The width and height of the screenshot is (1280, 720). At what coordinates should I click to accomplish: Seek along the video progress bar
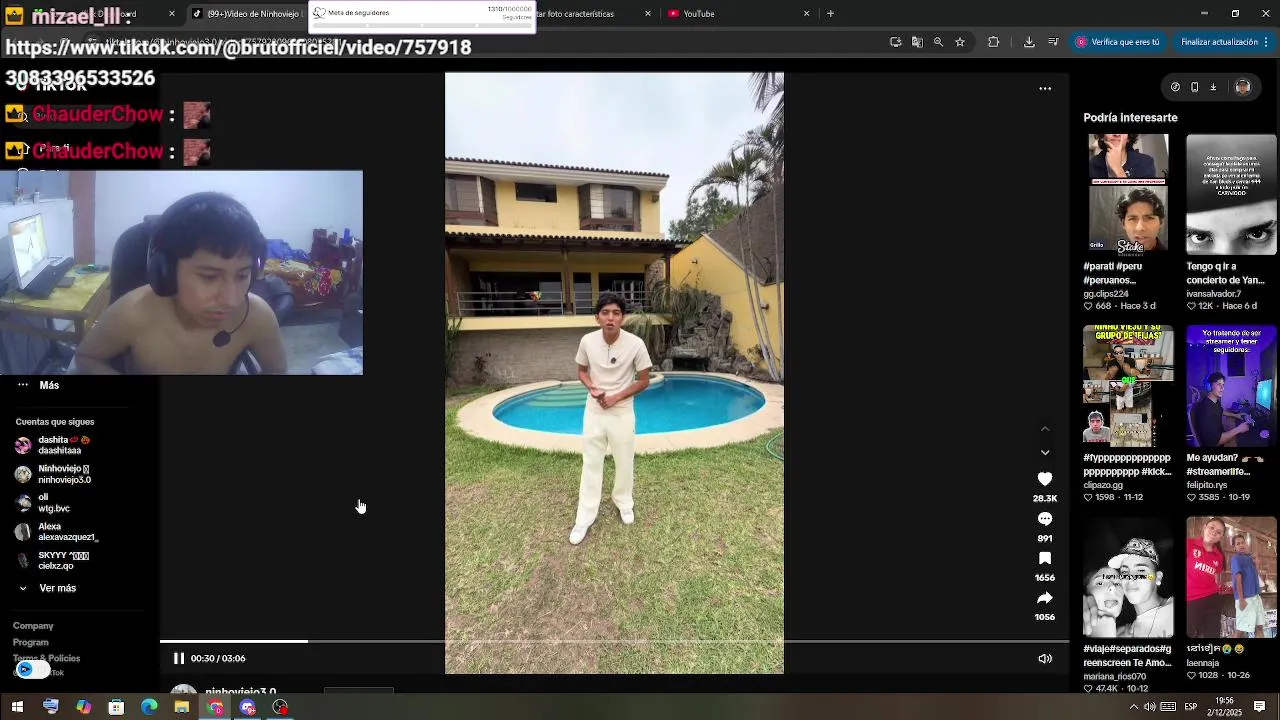point(614,641)
